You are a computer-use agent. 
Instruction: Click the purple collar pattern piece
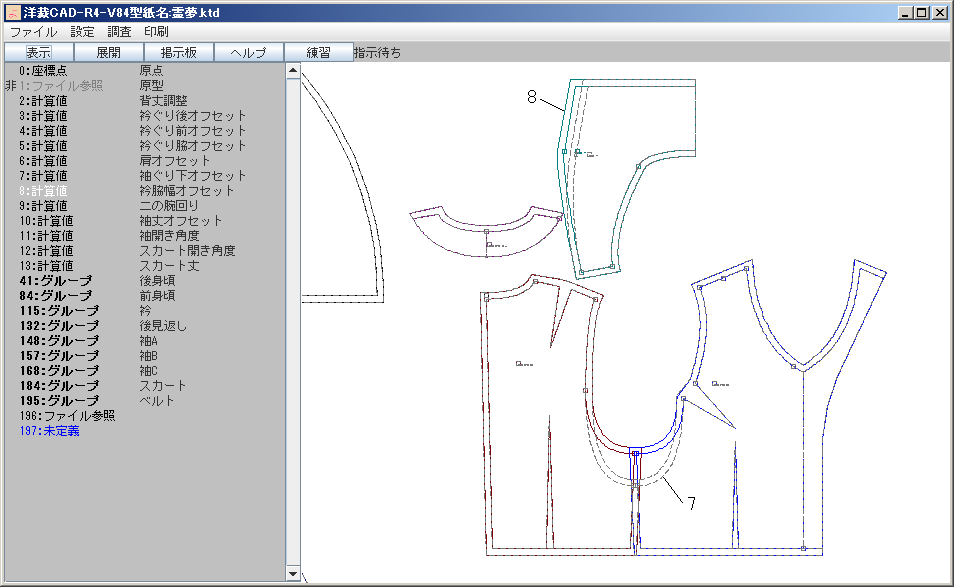pos(485,236)
